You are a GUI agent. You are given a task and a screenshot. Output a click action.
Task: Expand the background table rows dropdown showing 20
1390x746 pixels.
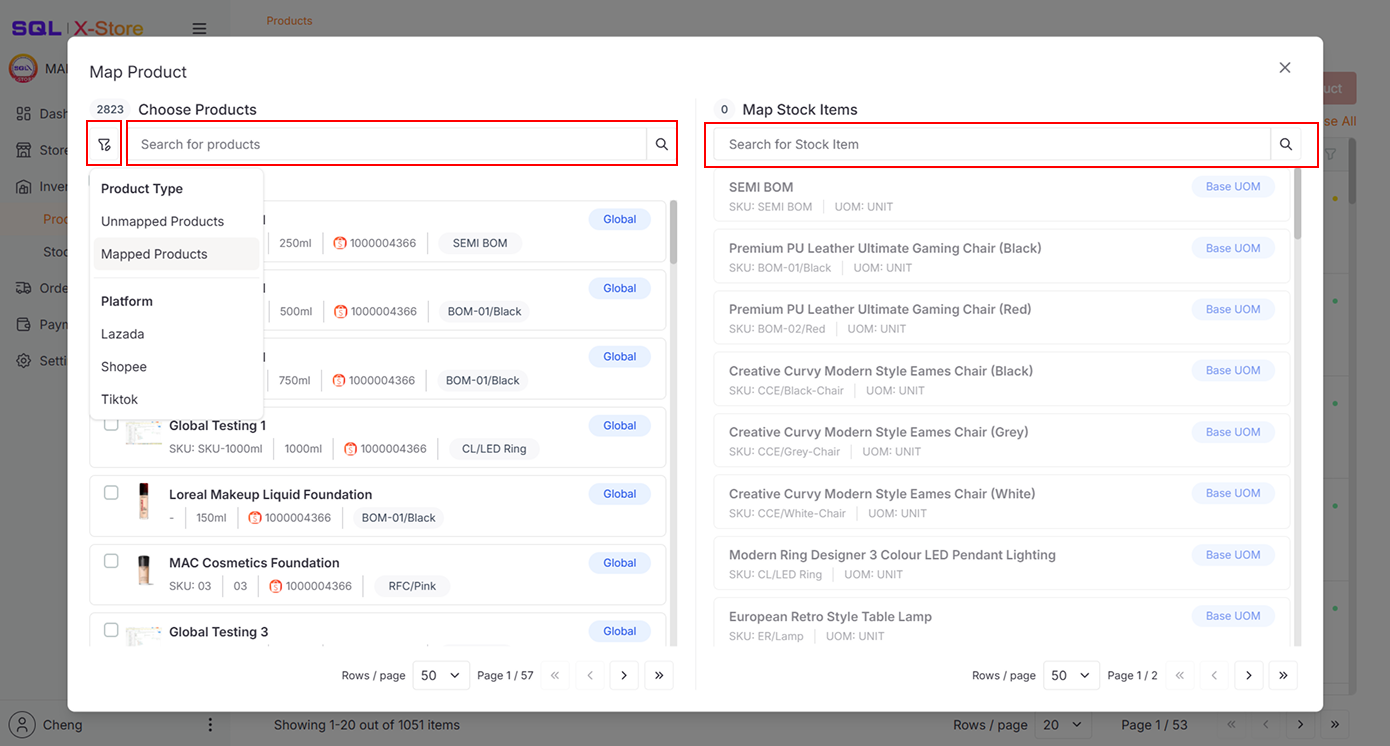[1063, 725]
